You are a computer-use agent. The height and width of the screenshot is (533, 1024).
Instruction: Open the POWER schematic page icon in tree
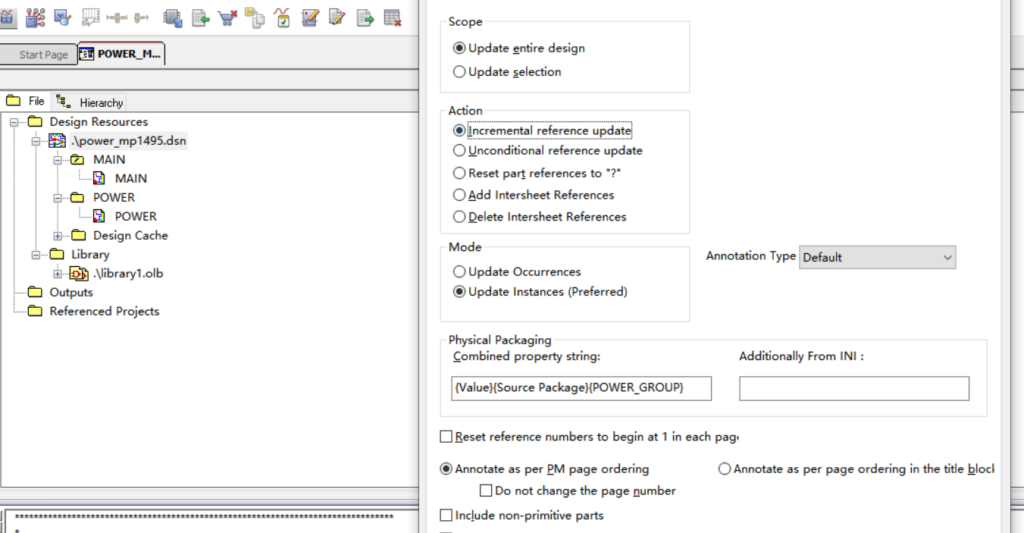[99, 216]
